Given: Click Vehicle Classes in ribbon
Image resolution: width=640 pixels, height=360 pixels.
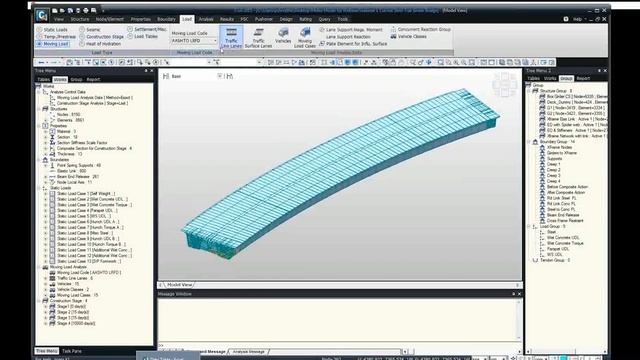Looking at the screenshot, I should [x=409, y=36].
